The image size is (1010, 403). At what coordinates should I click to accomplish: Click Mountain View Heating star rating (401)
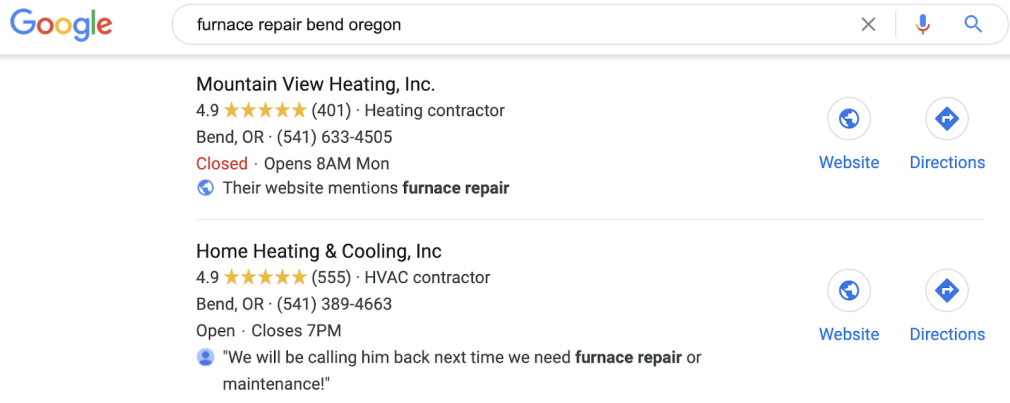tap(274, 111)
